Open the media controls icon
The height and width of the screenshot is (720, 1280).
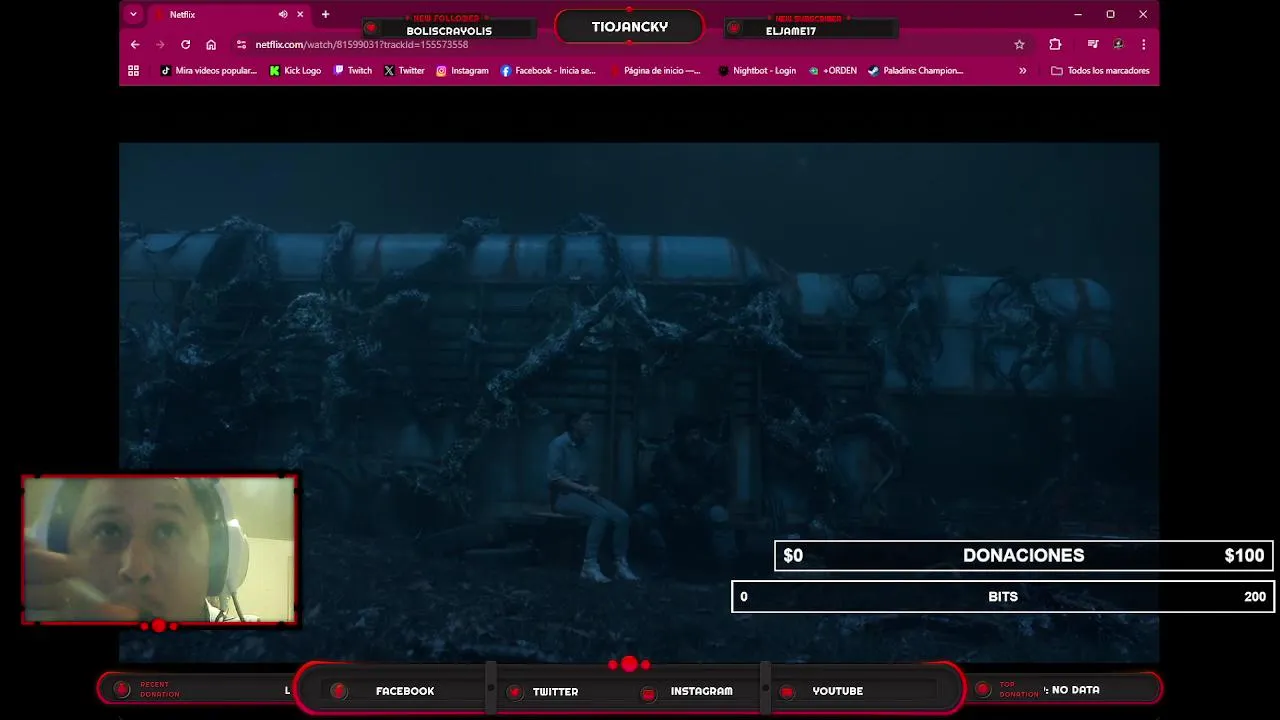pos(1093,44)
